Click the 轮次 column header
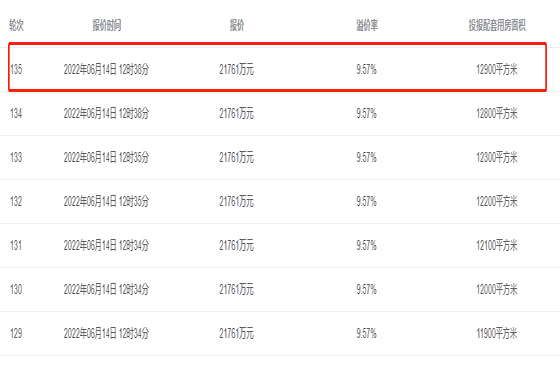 click(x=16, y=25)
